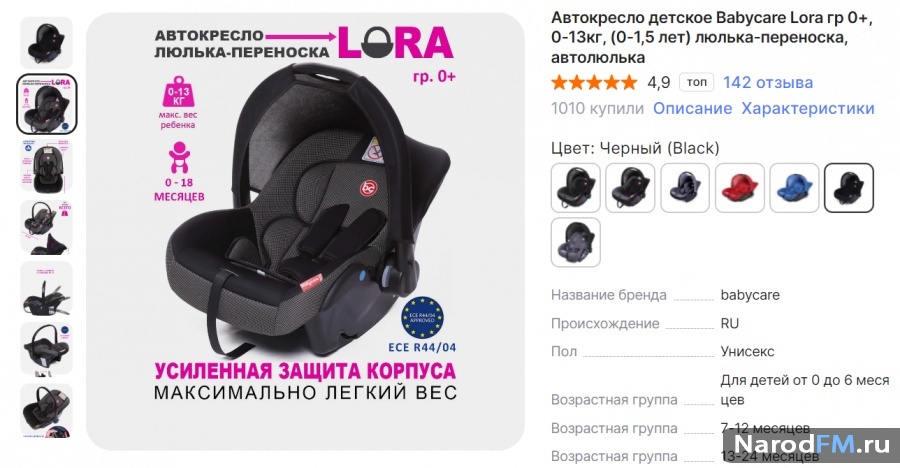The height and width of the screenshot is (468, 900).
Task: Jump to the Описание section
Action: (692, 109)
